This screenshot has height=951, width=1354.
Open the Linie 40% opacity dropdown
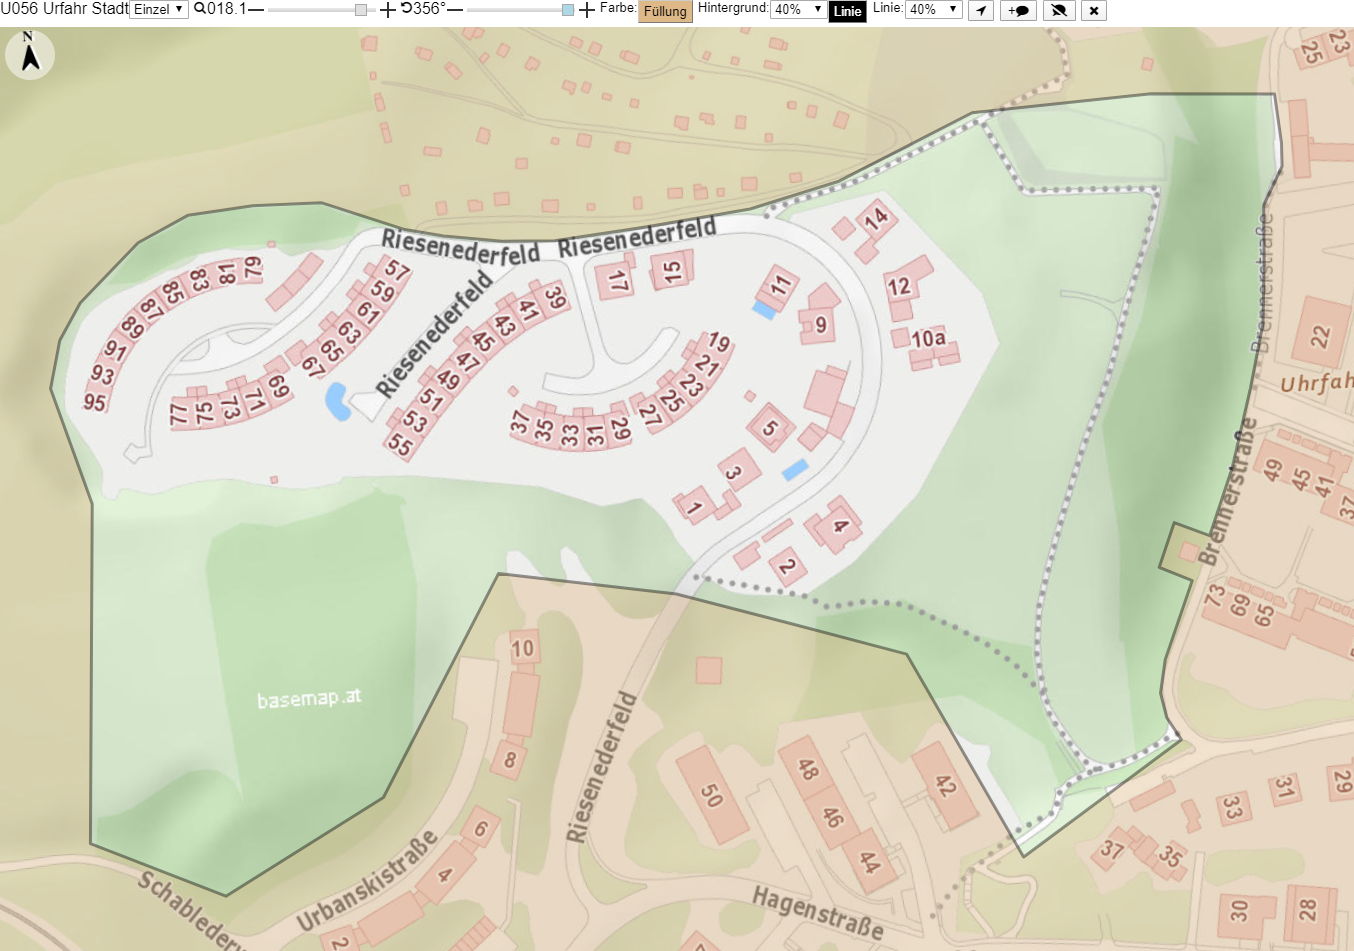point(934,9)
